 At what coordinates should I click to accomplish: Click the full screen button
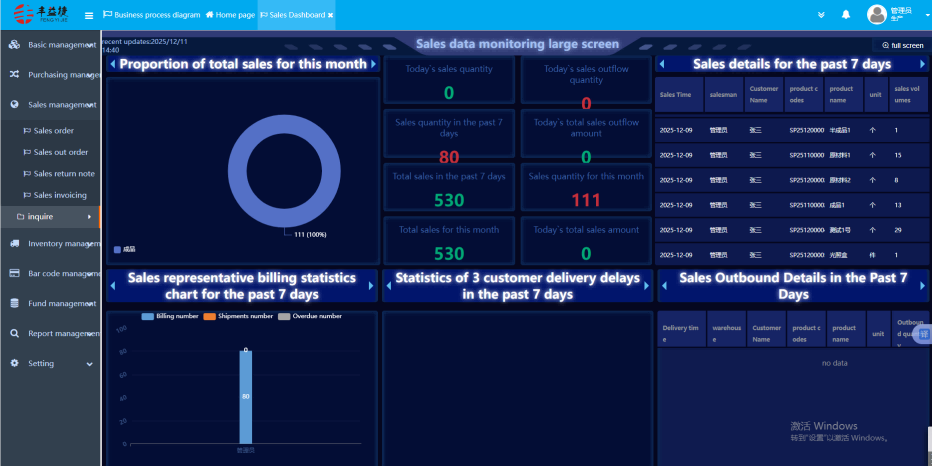pos(902,45)
